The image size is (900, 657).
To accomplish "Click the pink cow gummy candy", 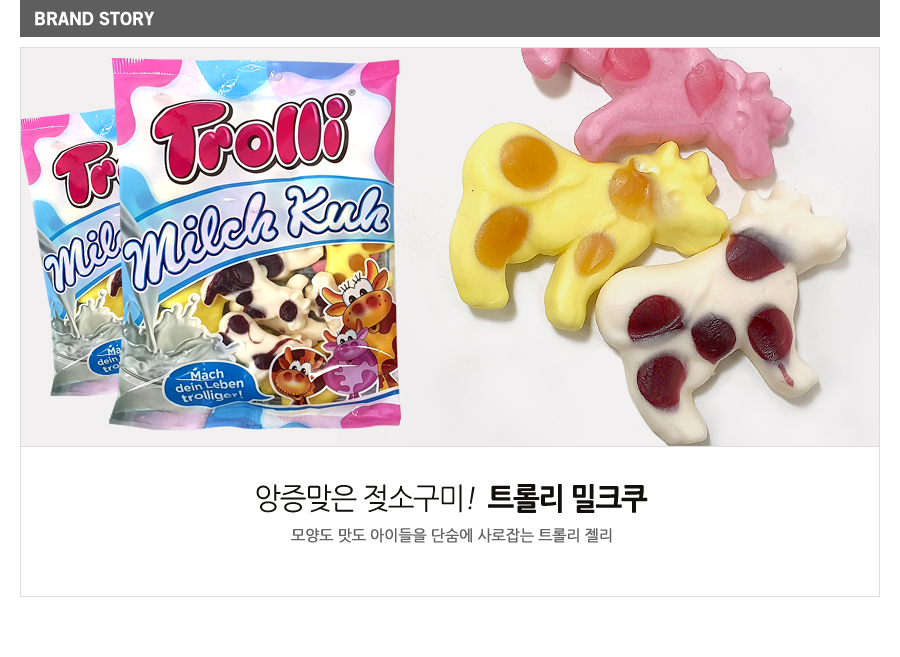I will tap(660, 106).
